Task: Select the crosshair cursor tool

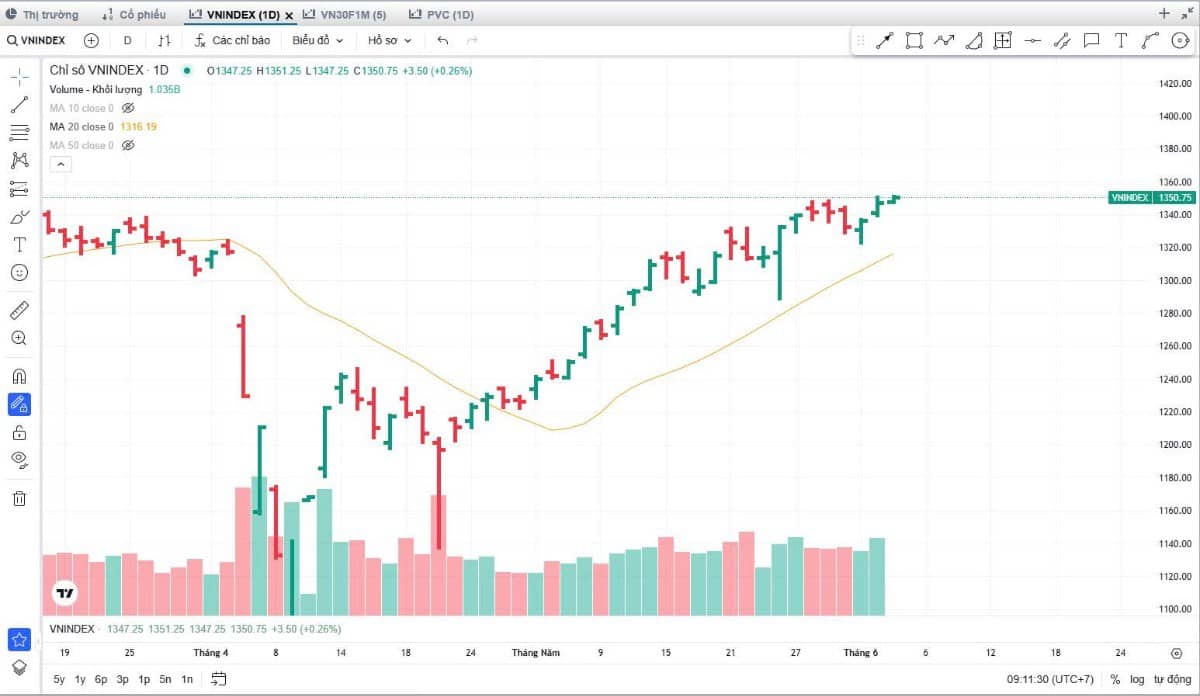Action: tap(19, 77)
